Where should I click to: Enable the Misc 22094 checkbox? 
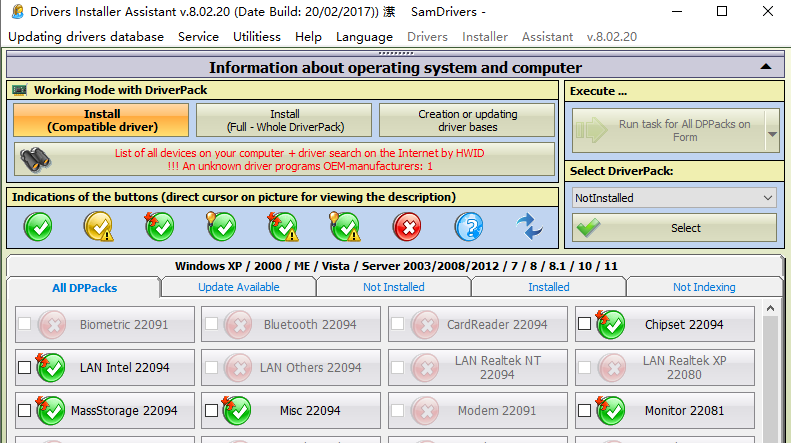[x=211, y=410]
